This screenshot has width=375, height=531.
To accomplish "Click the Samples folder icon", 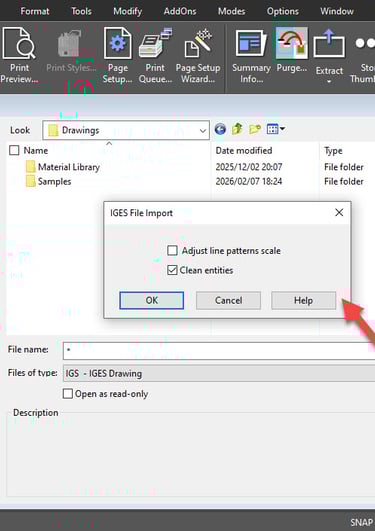I will pos(30,182).
